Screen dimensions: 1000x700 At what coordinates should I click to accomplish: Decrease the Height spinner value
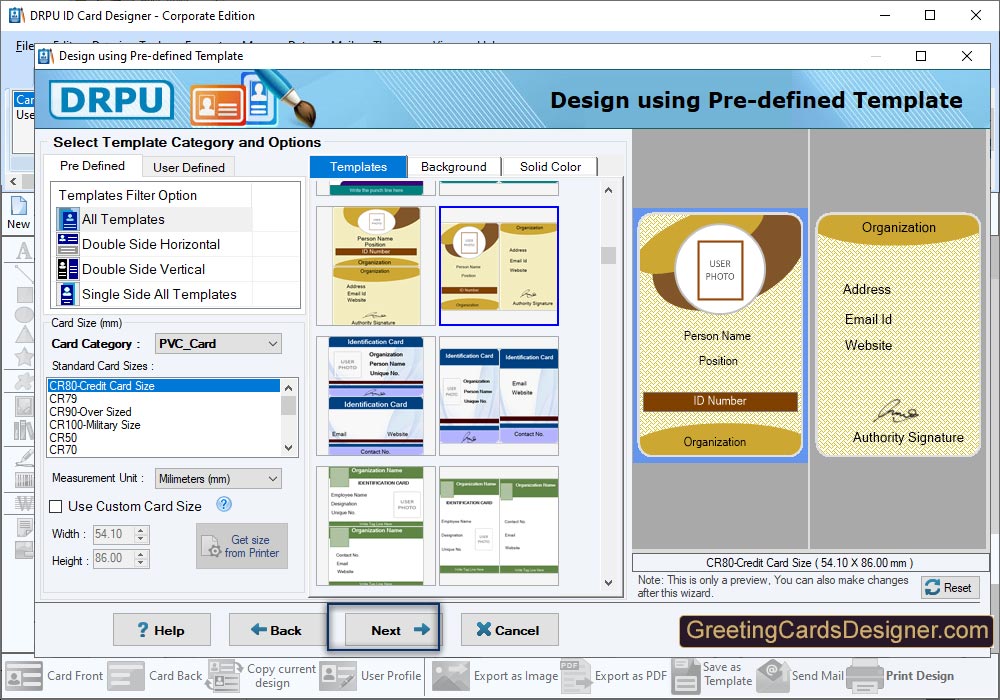142,563
